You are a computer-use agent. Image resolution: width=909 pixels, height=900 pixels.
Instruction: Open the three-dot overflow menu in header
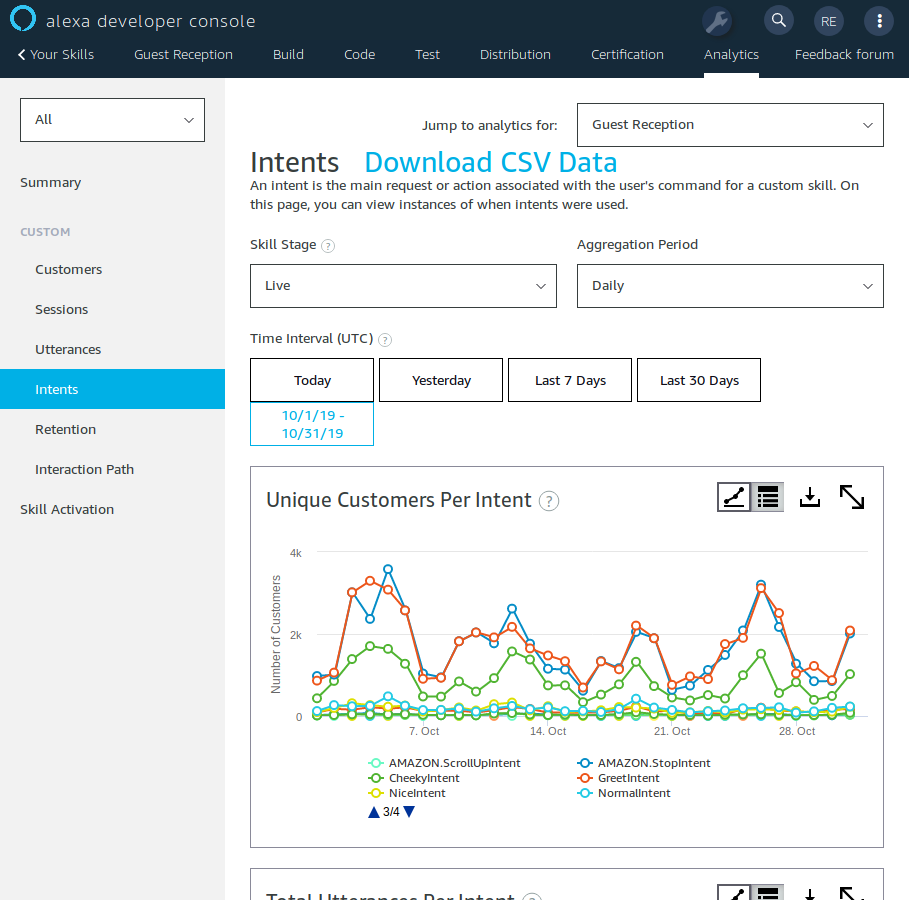click(x=877, y=20)
